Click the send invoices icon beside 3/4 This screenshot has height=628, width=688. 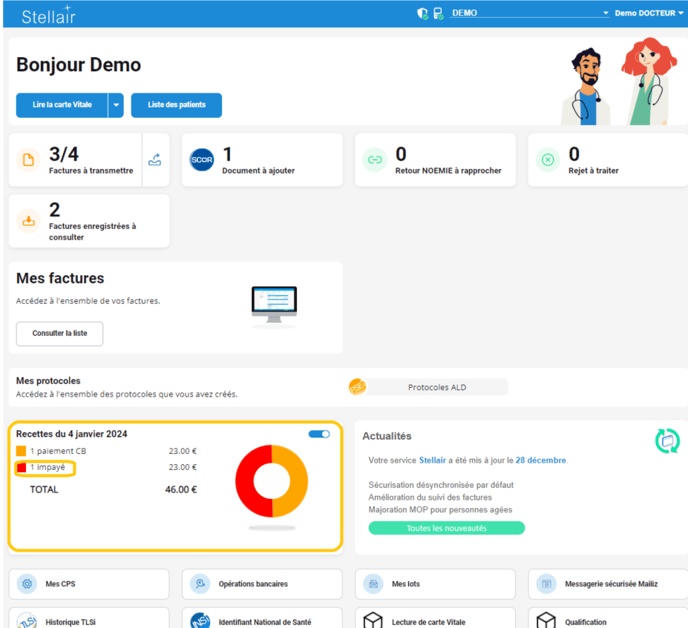point(155,160)
